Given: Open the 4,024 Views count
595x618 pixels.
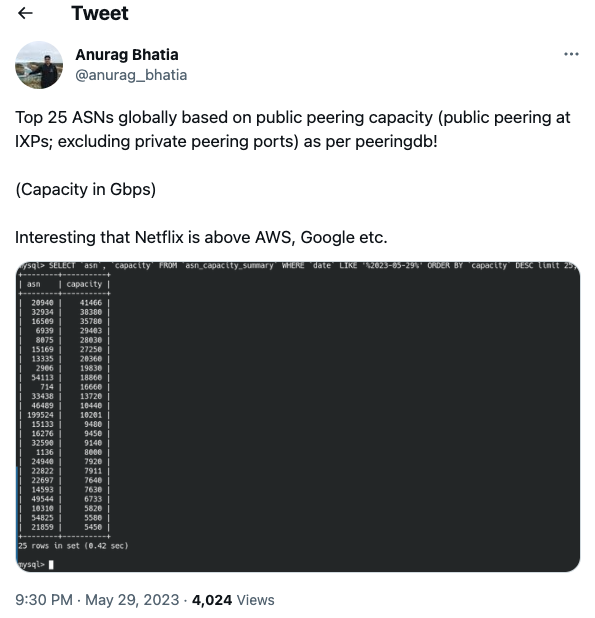Looking at the screenshot, I should [233, 600].
